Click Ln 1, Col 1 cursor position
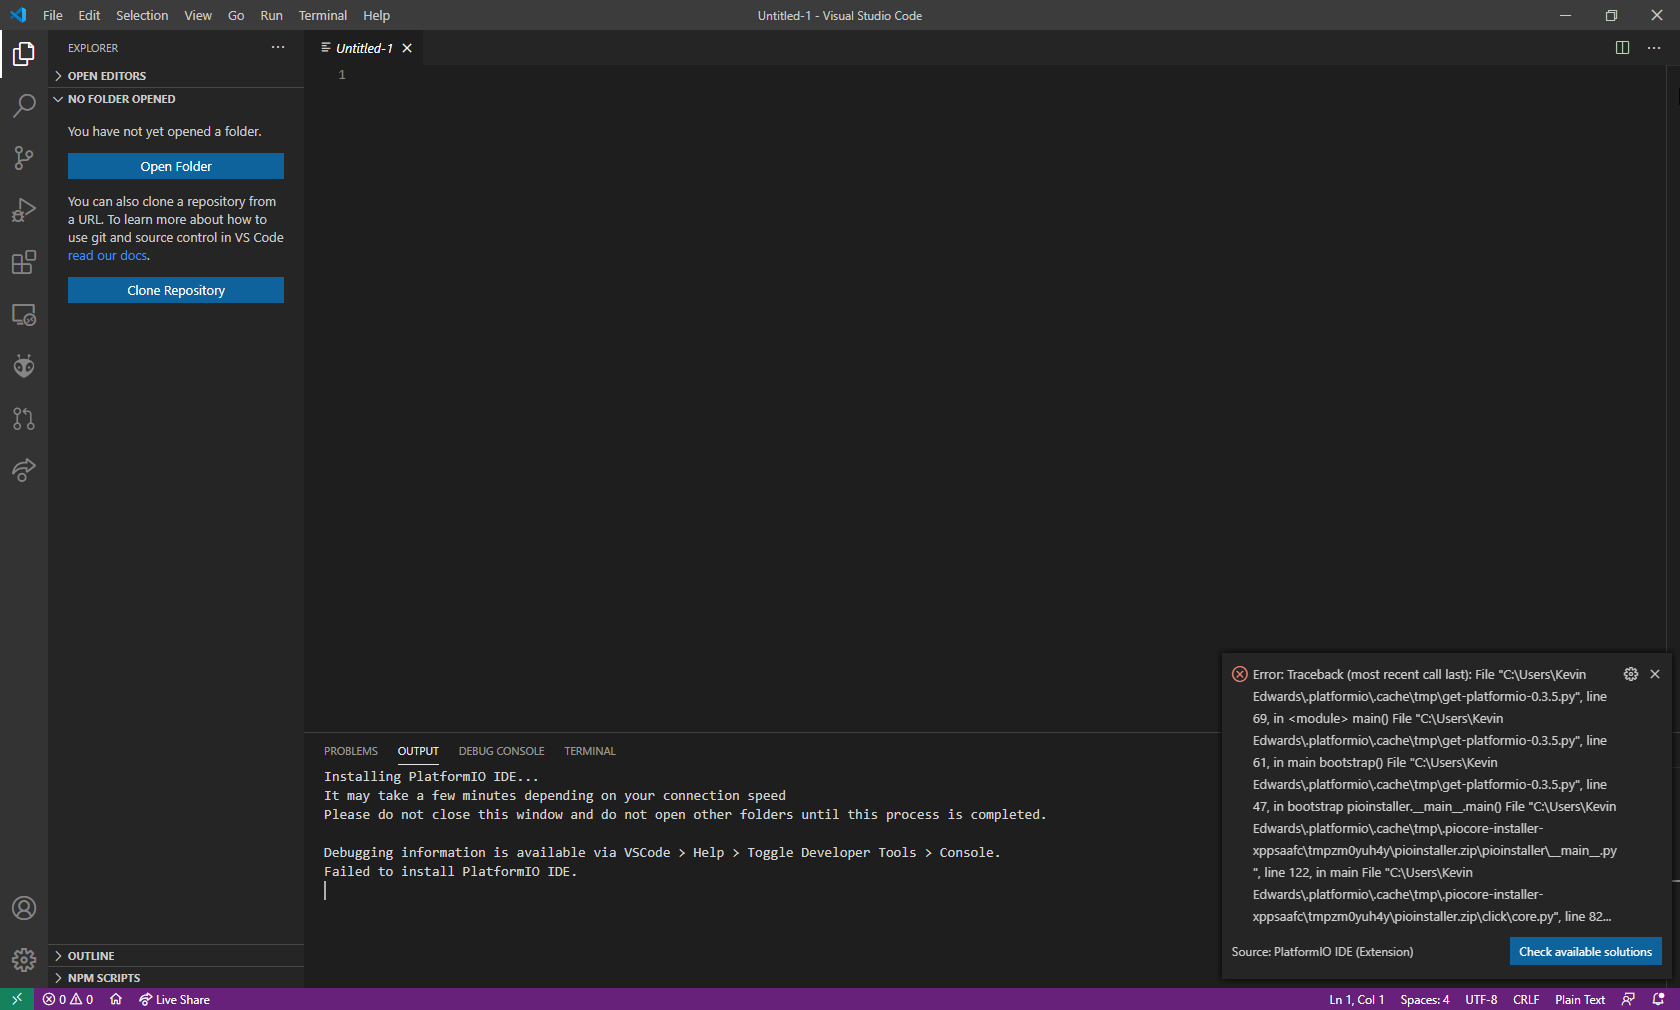Image resolution: width=1680 pixels, height=1010 pixels. click(1356, 999)
